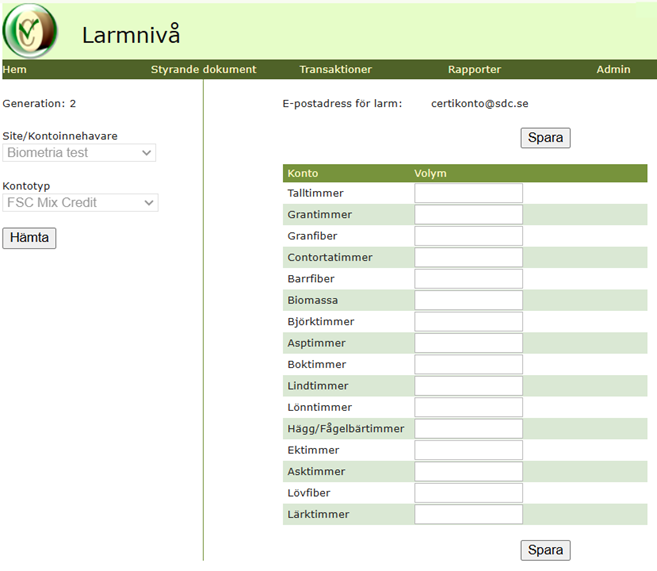Image resolution: width=657 pixels, height=571 pixels.
Task: Focus the Boktimmer volume field
Action: [x=468, y=364]
